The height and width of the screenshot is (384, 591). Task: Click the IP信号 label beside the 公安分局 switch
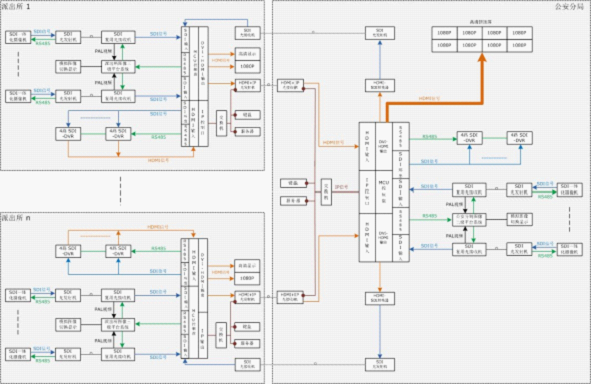pos(341,187)
